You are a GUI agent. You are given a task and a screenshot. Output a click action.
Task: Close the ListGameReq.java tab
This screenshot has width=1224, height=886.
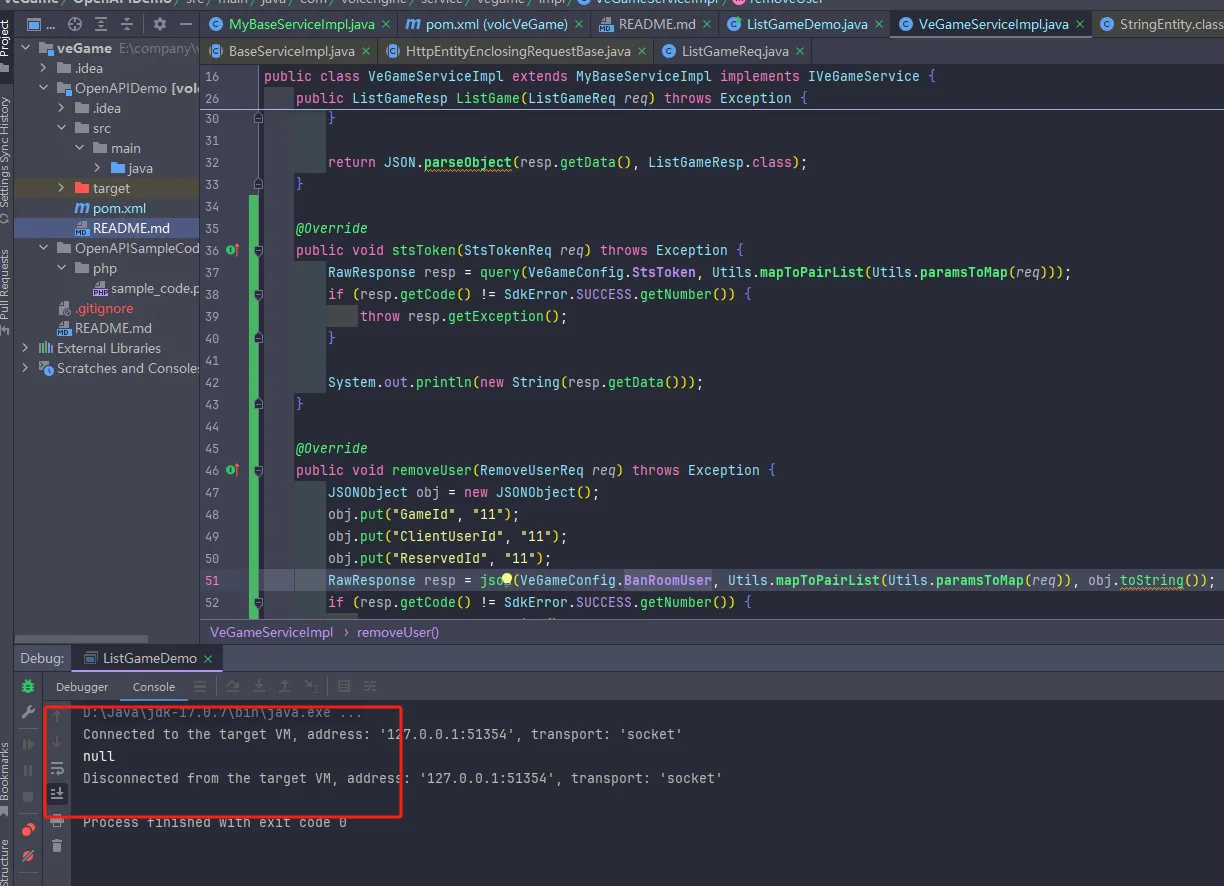[799, 51]
